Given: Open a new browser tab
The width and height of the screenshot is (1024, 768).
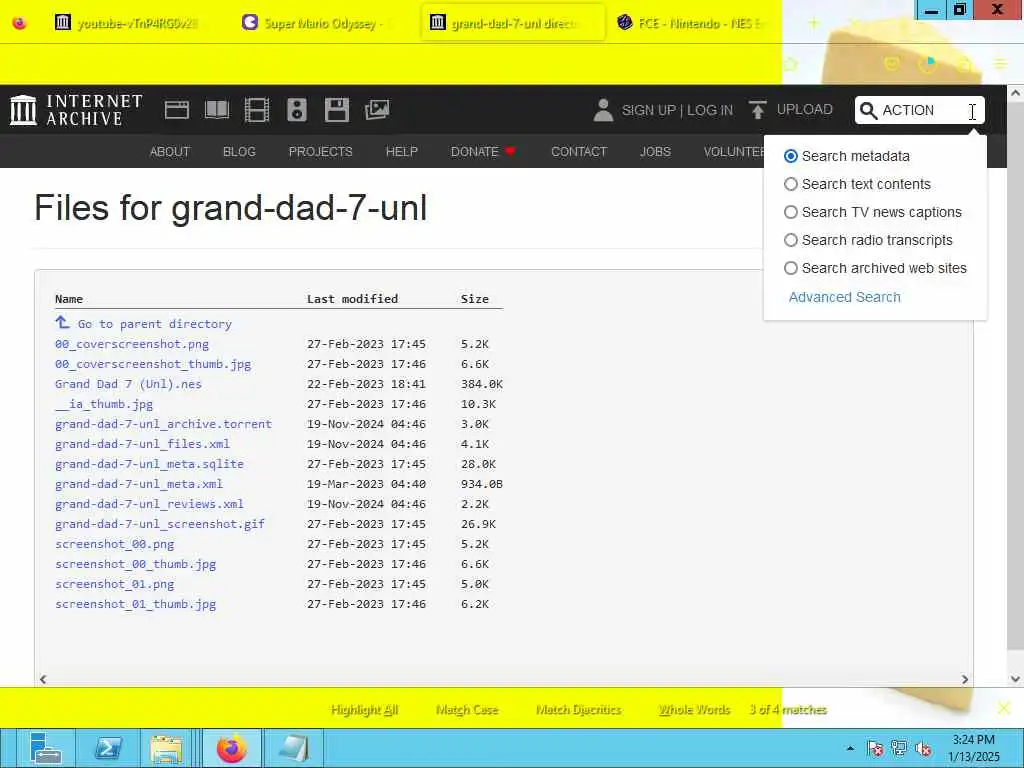Looking at the screenshot, I should [814, 24].
